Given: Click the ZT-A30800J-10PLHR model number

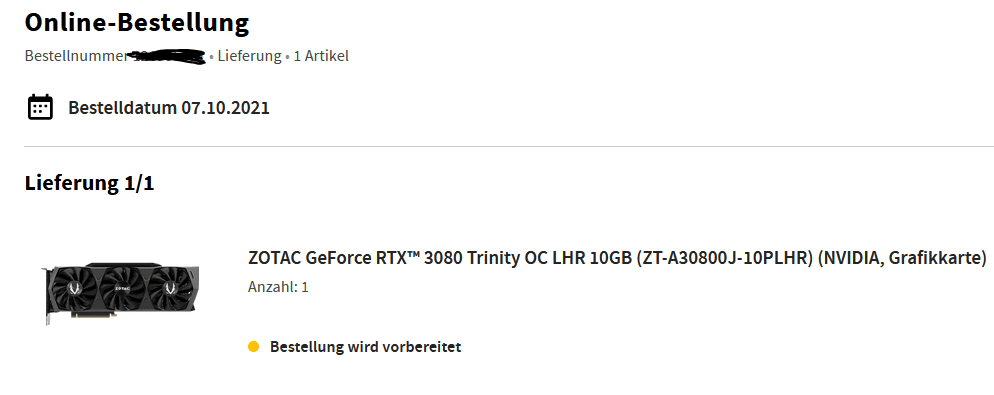Looking at the screenshot, I should point(724,258).
